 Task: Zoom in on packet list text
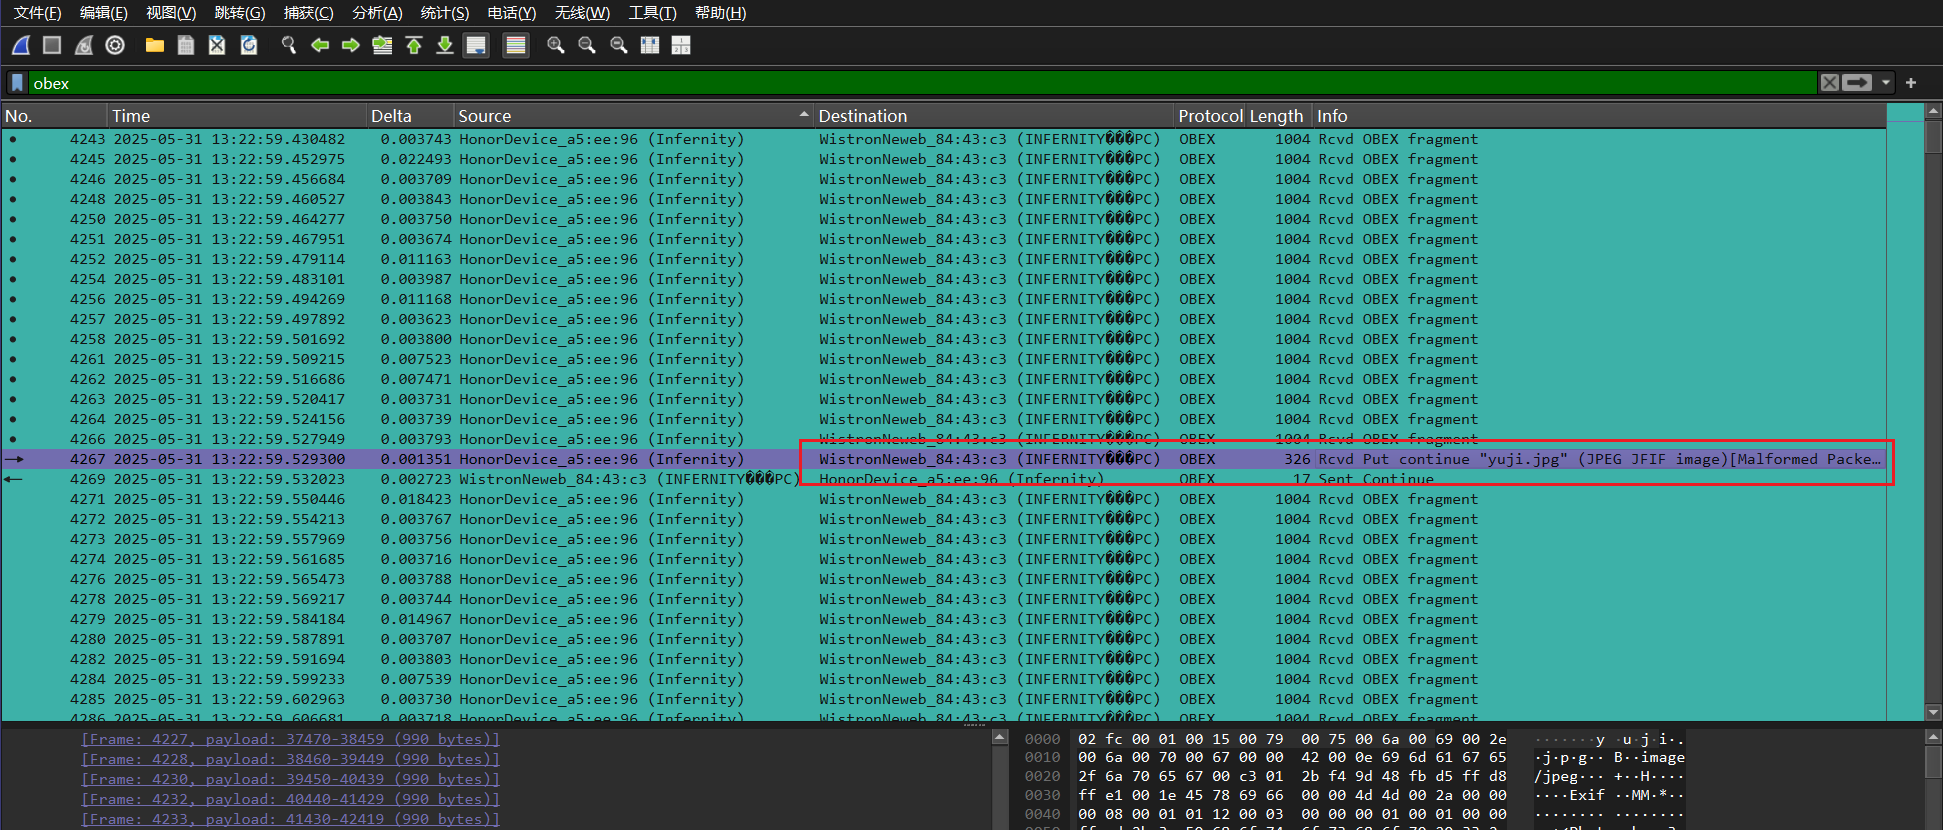[556, 45]
